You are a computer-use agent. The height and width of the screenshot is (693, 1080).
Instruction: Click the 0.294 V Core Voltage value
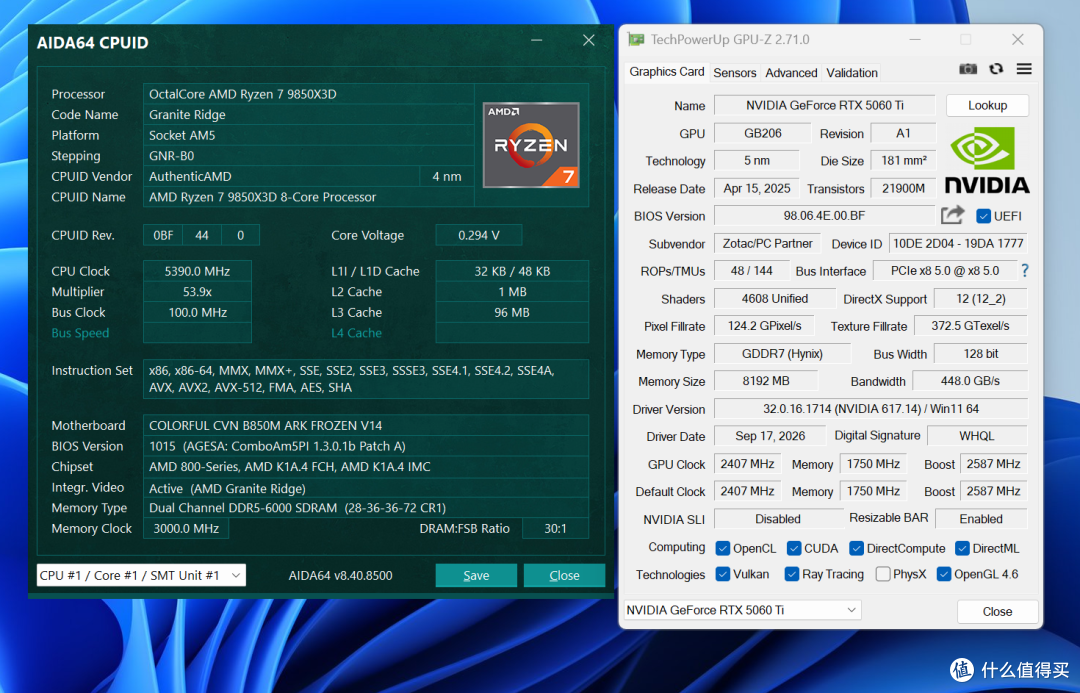tap(479, 236)
